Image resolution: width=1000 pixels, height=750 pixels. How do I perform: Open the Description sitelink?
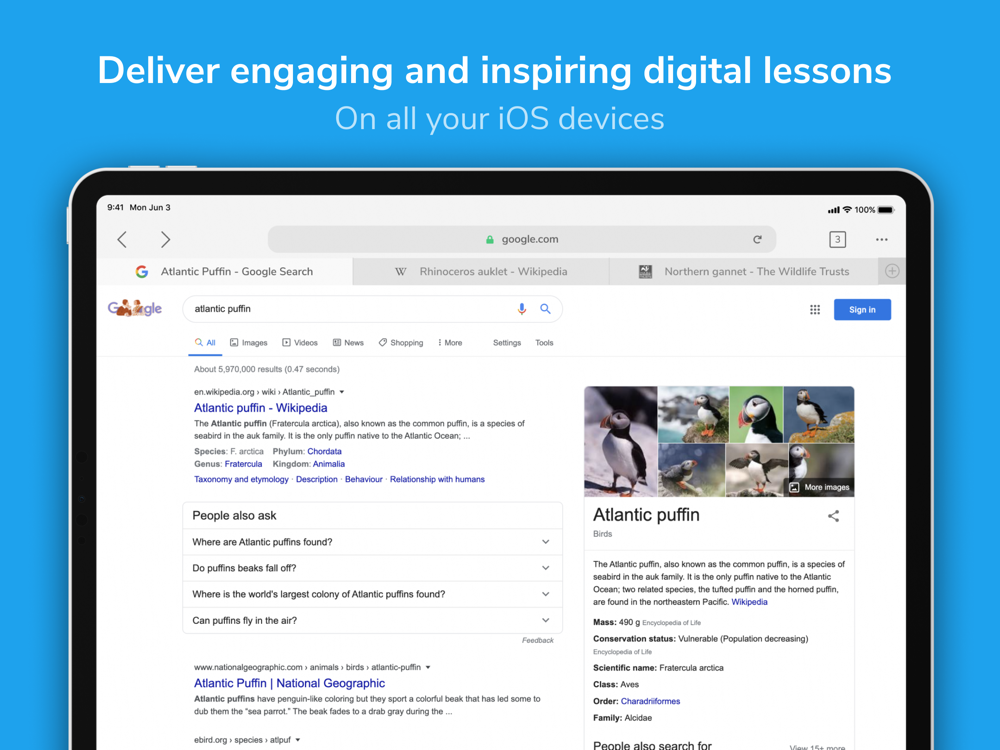point(316,480)
